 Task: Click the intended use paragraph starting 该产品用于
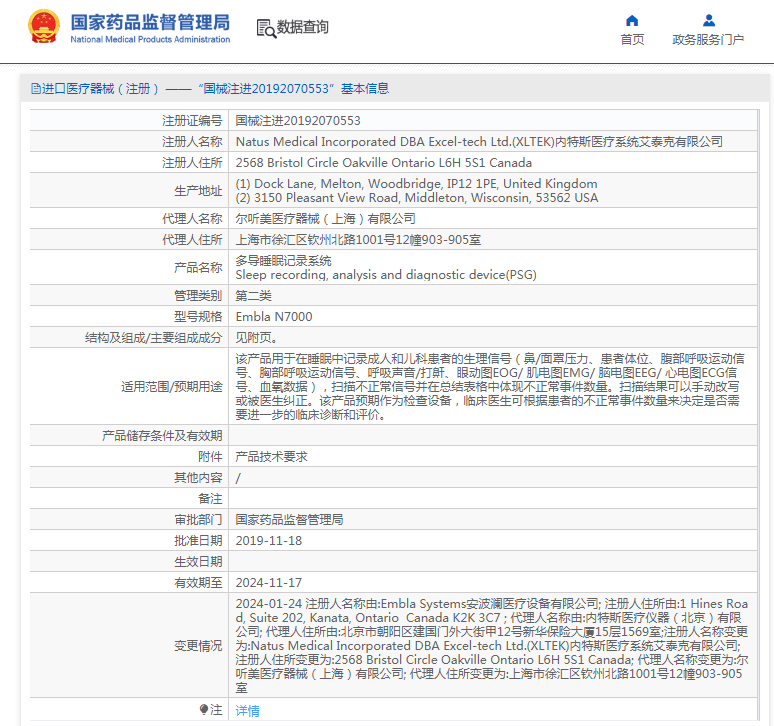coord(490,386)
